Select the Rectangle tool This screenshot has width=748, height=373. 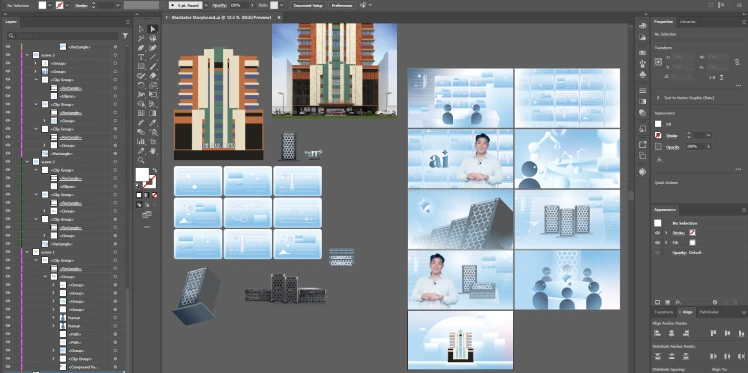(141, 66)
